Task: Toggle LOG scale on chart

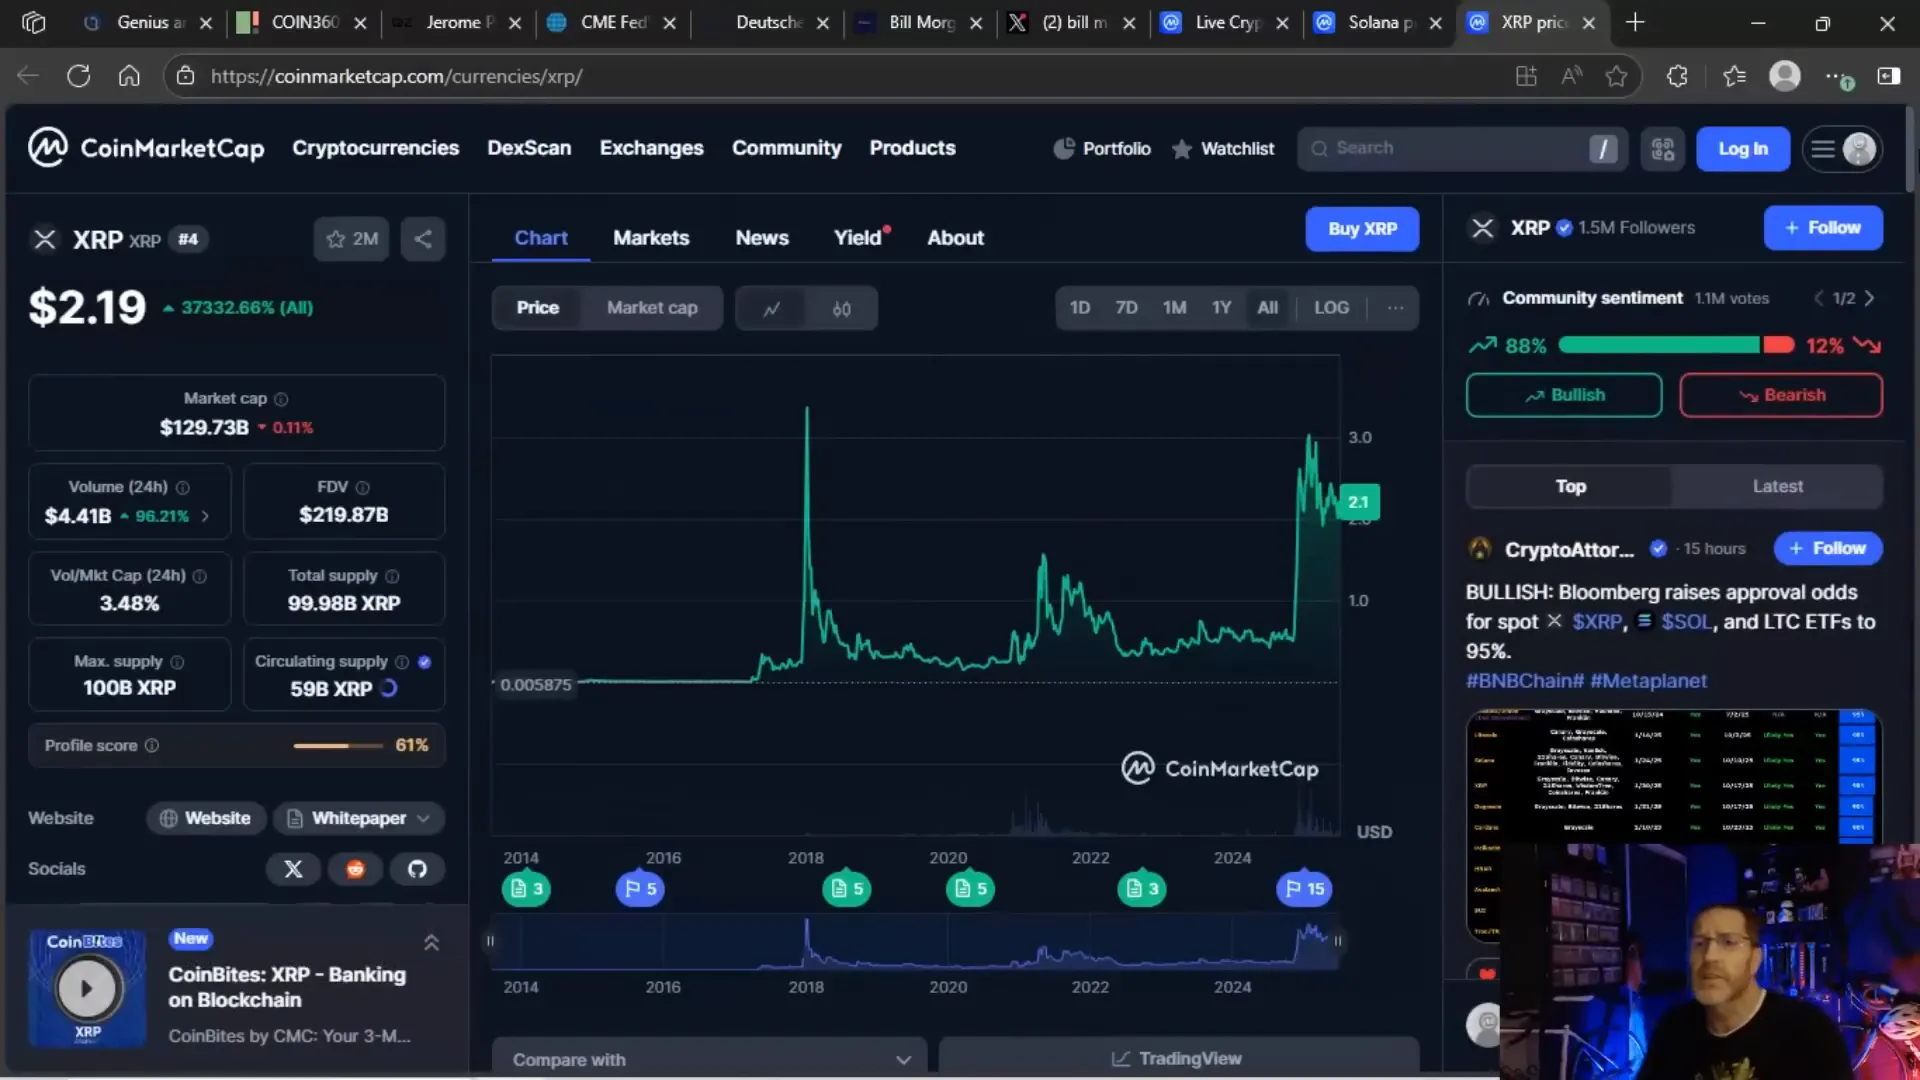Action: 1331,308
